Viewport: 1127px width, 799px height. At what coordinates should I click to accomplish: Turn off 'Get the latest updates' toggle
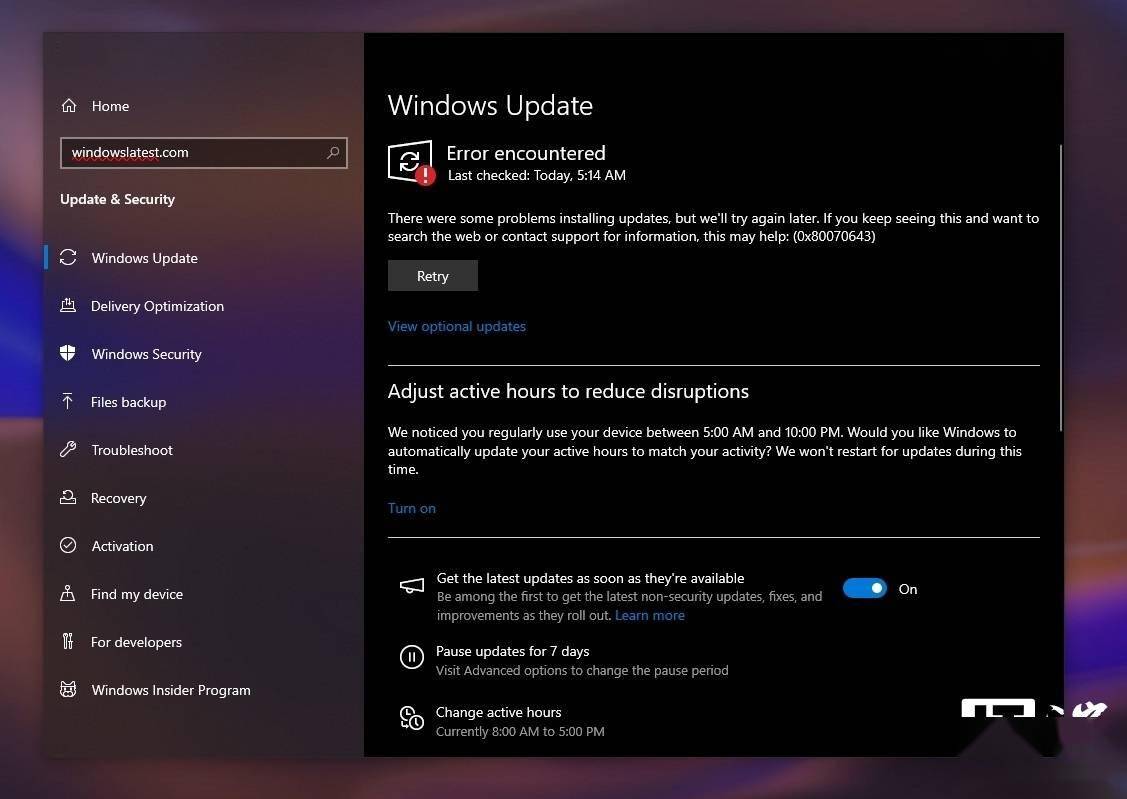[x=865, y=588]
